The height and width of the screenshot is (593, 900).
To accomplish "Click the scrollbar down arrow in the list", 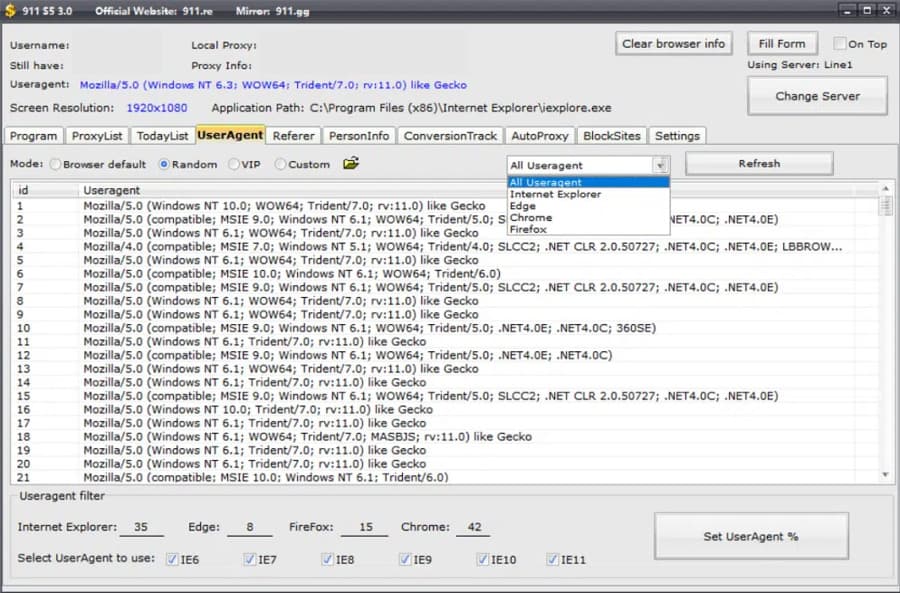I will 886,475.
